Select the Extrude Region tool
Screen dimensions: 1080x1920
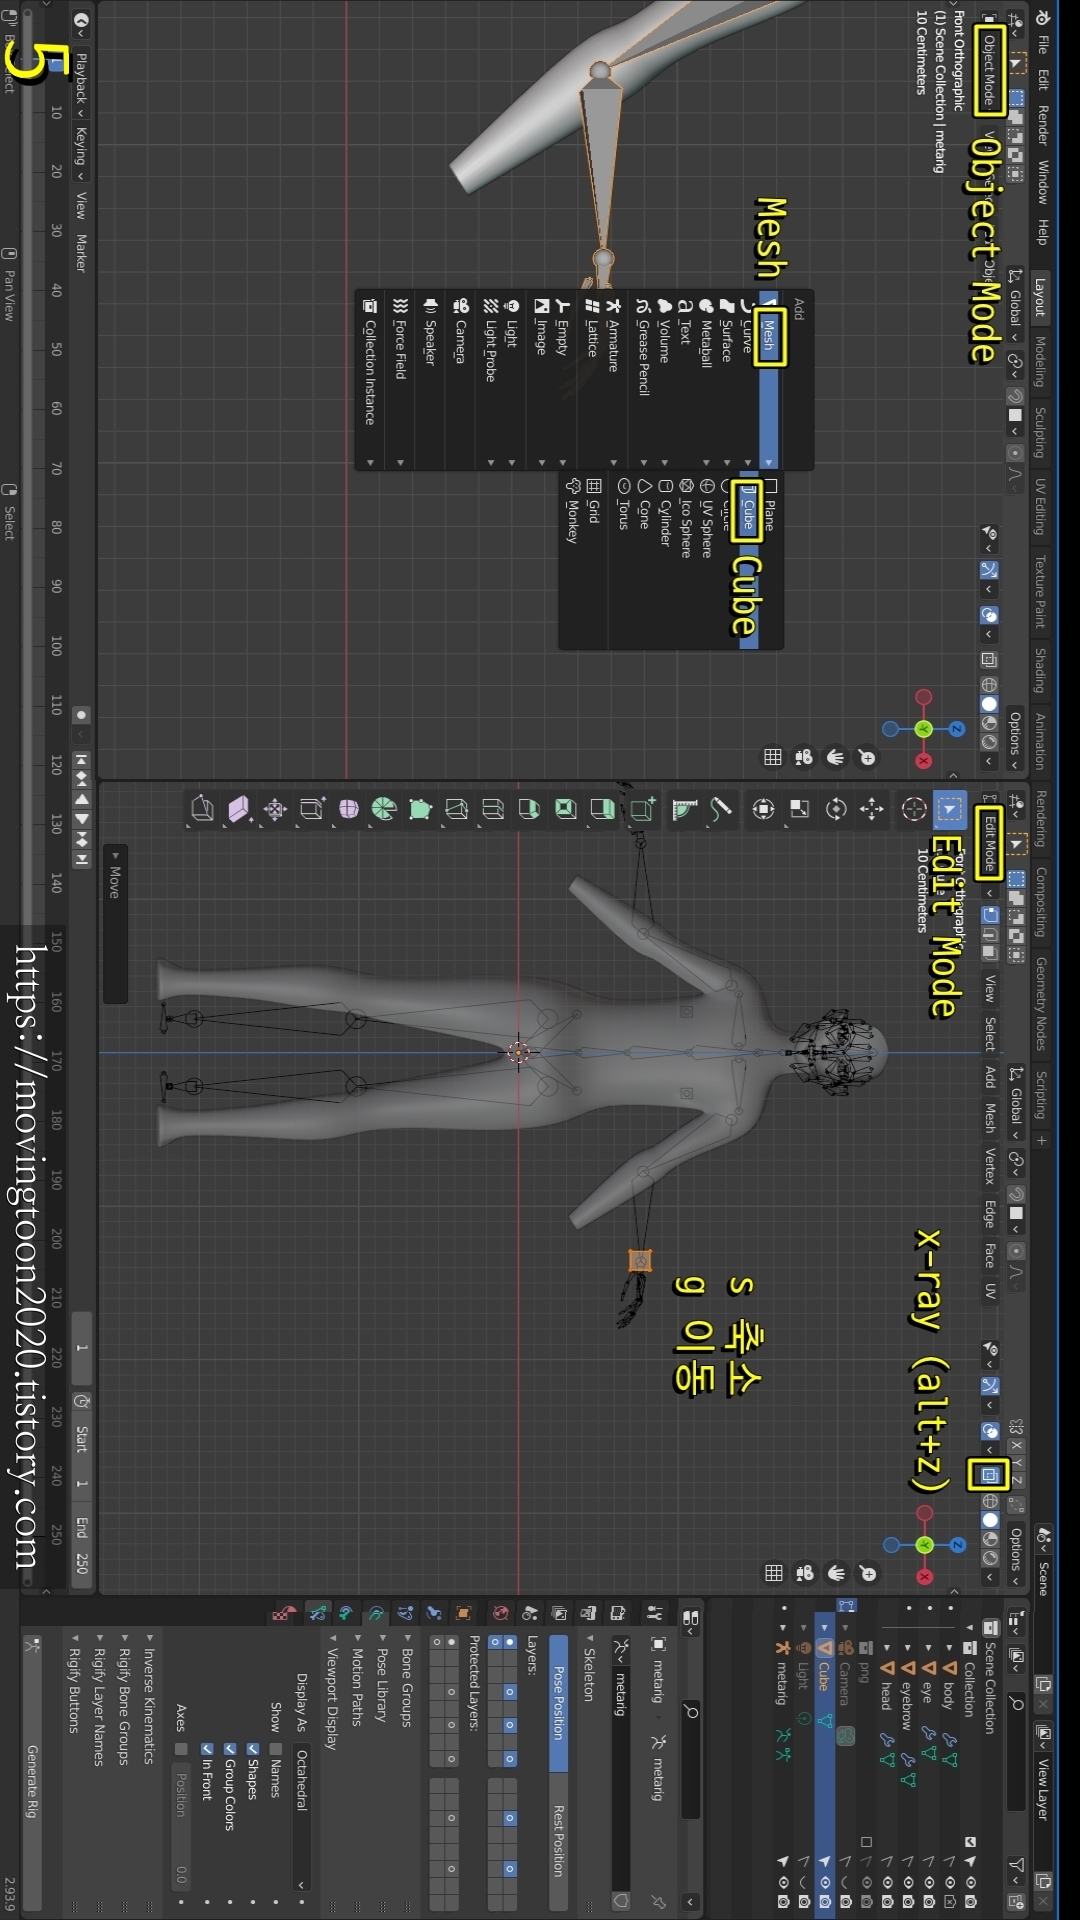602,809
